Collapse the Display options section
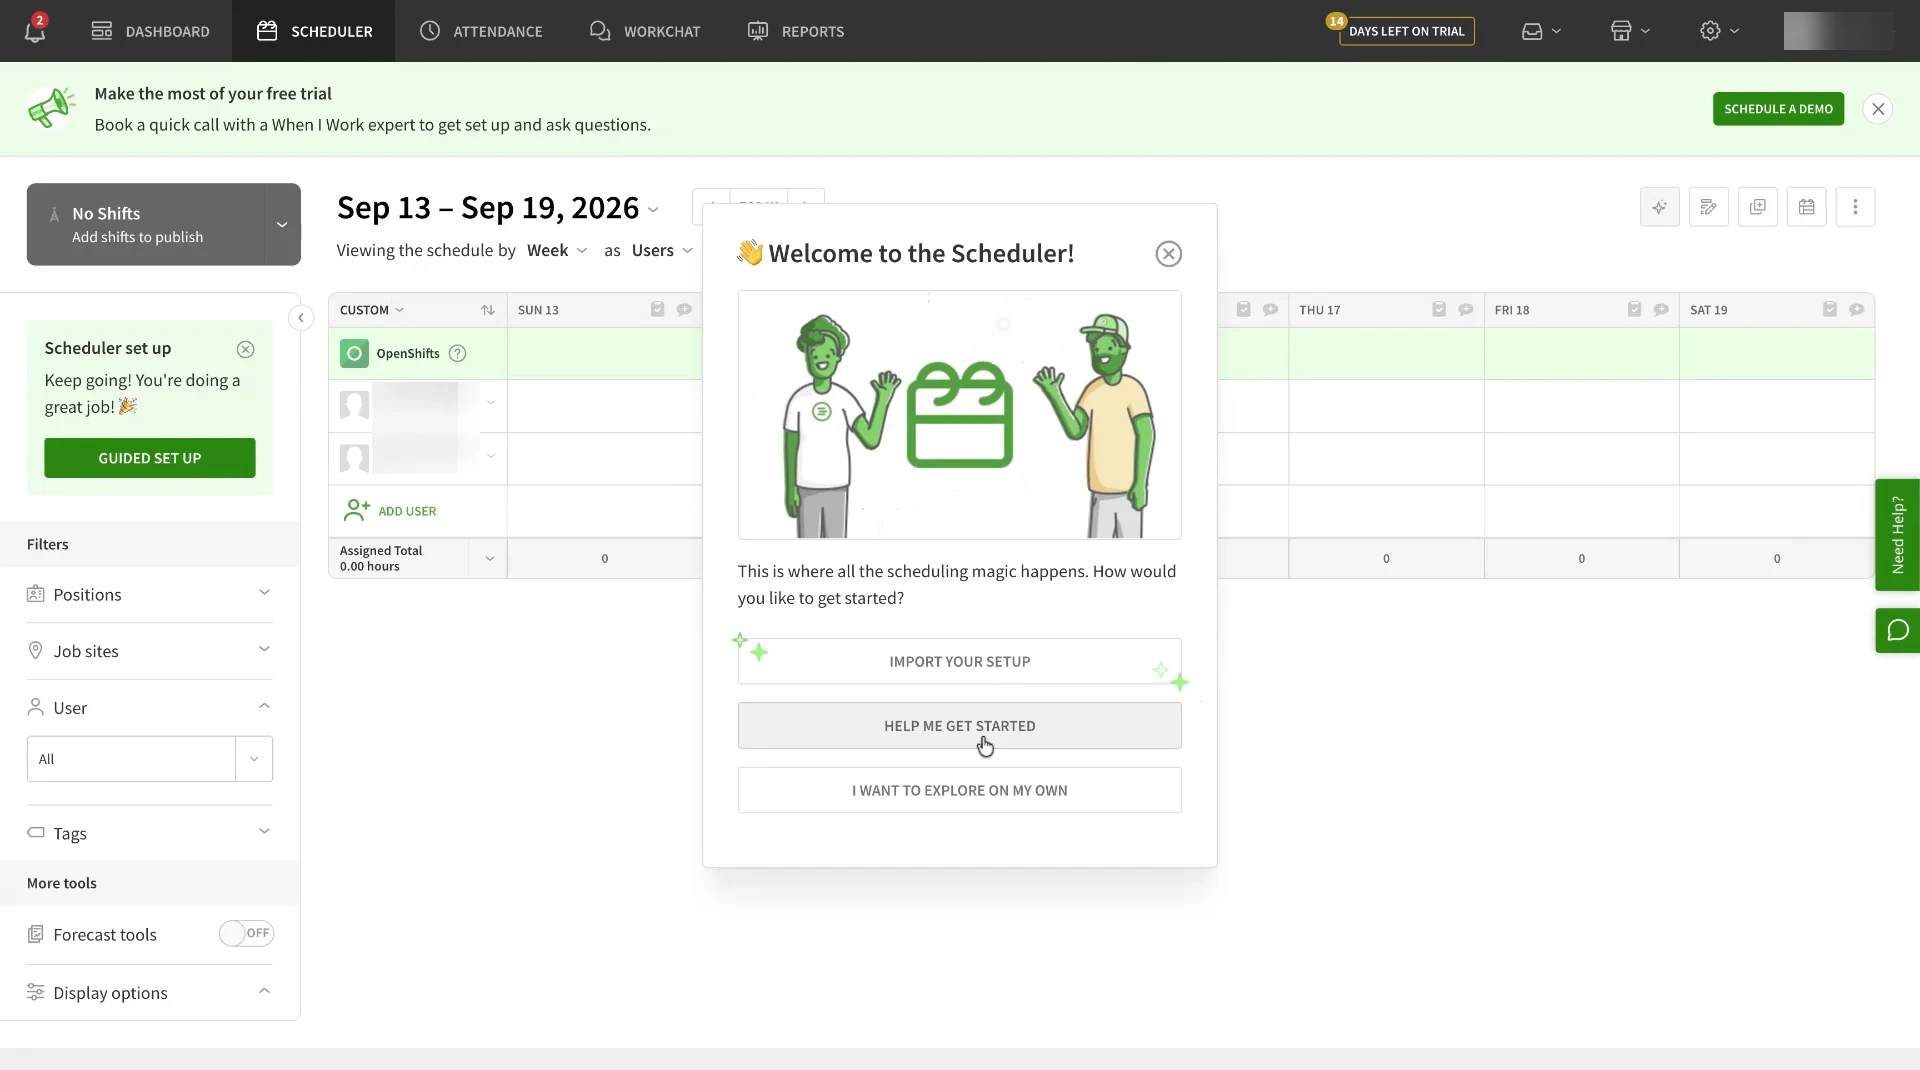 (x=150, y=993)
